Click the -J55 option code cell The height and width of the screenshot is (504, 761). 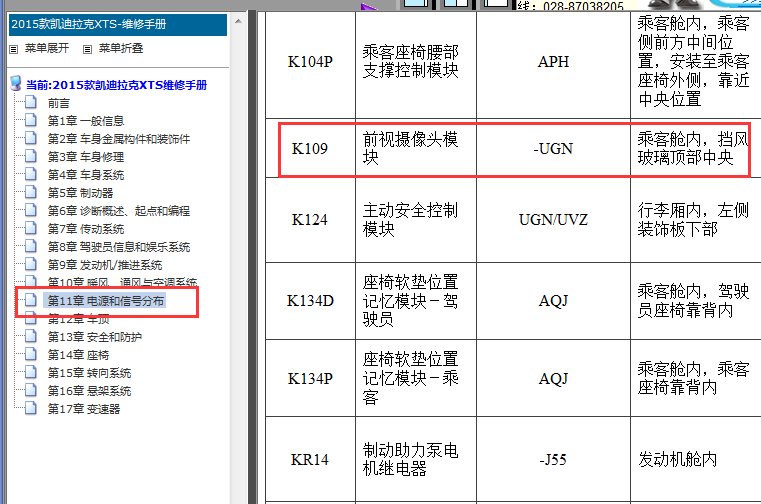point(553,459)
